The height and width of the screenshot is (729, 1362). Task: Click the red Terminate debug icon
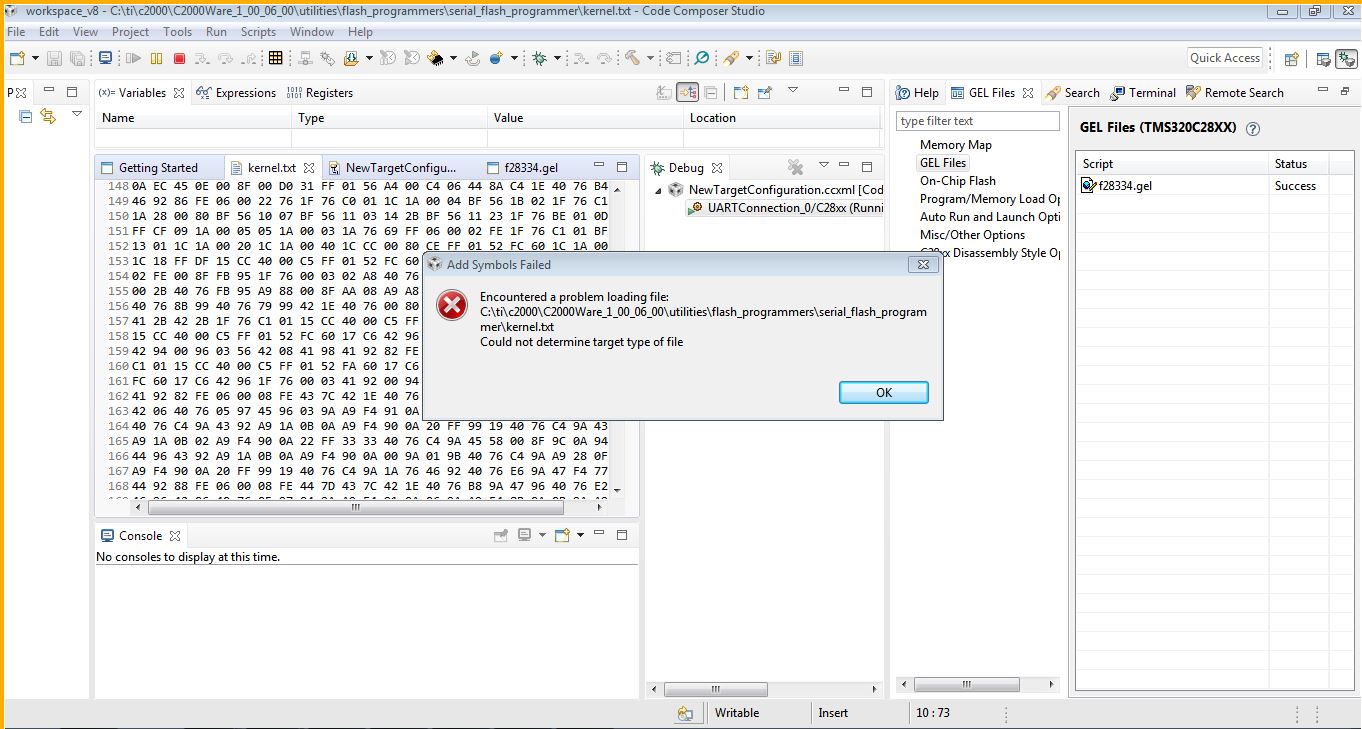tap(180, 58)
